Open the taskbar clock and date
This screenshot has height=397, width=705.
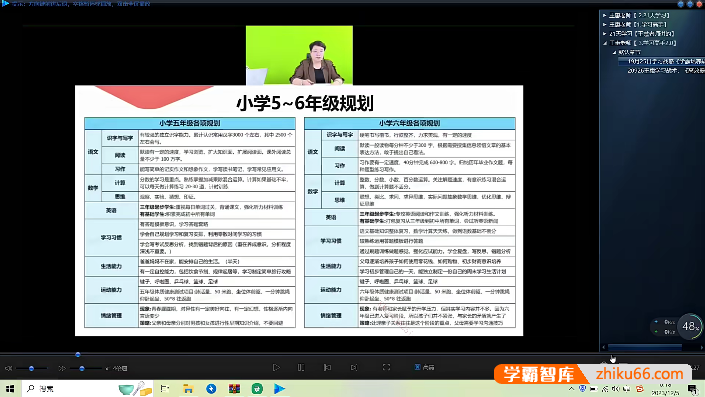pos(665,388)
